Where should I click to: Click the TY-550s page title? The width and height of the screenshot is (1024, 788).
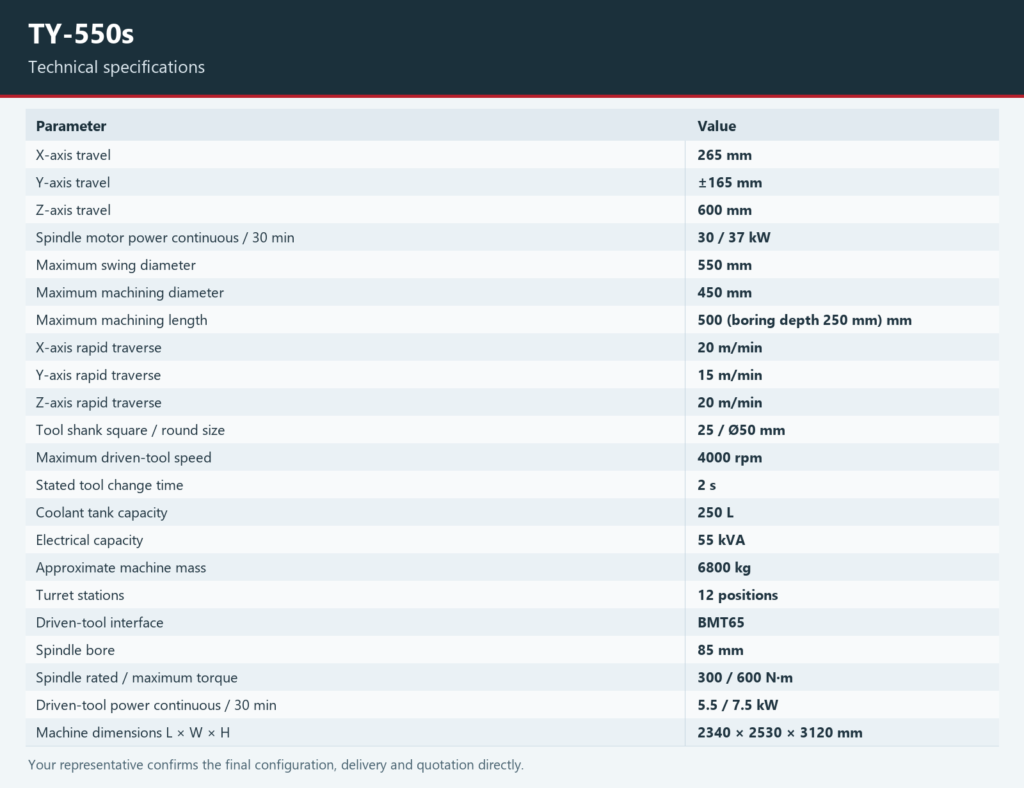pos(81,34)
